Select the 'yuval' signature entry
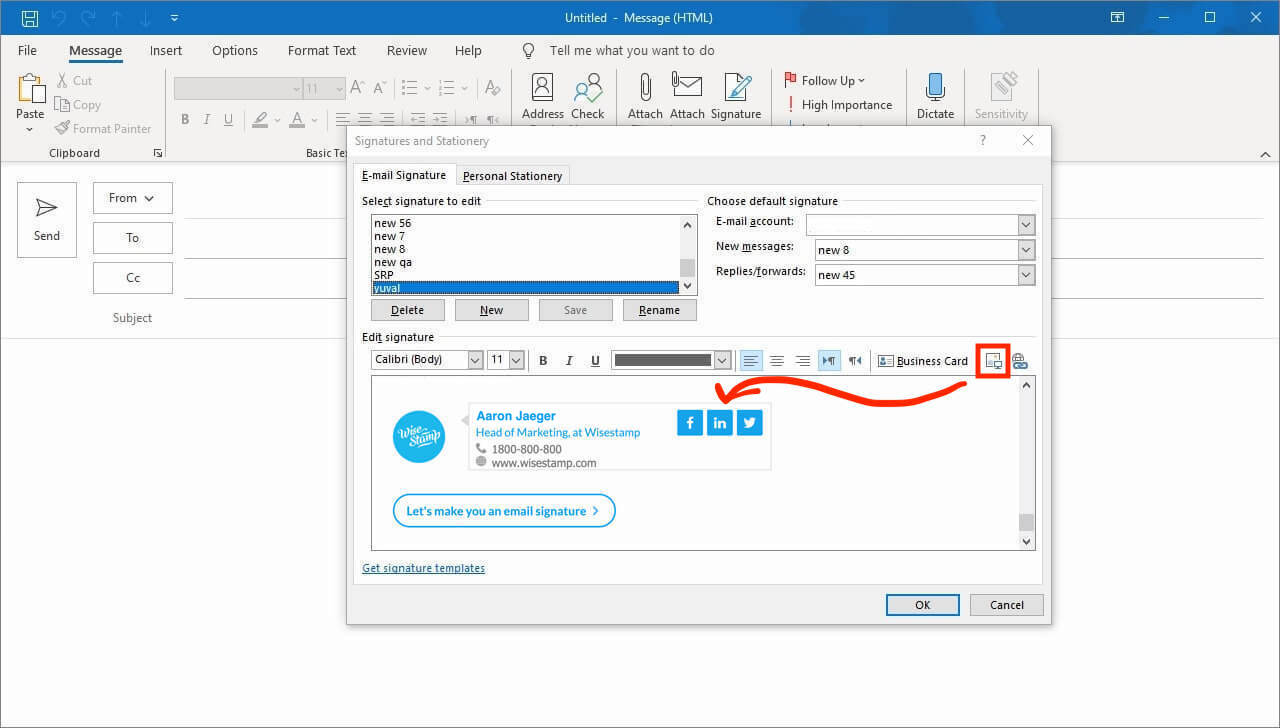 click(525, 288)
